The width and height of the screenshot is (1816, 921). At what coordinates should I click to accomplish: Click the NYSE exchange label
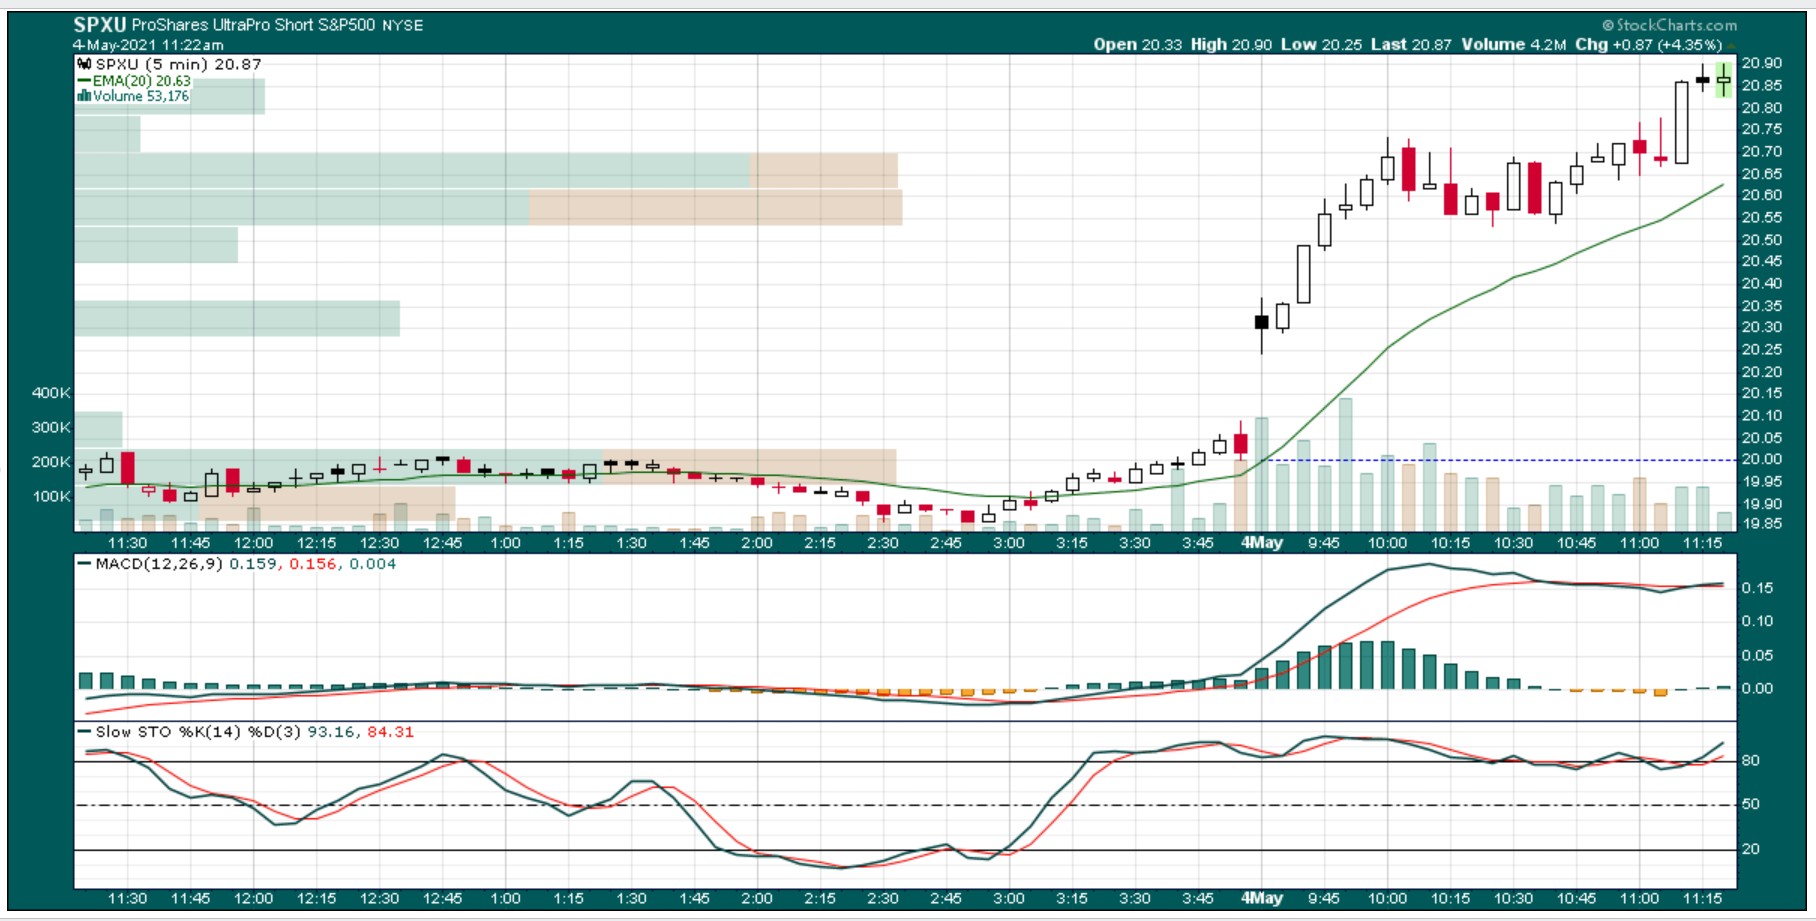click(402, 26)
